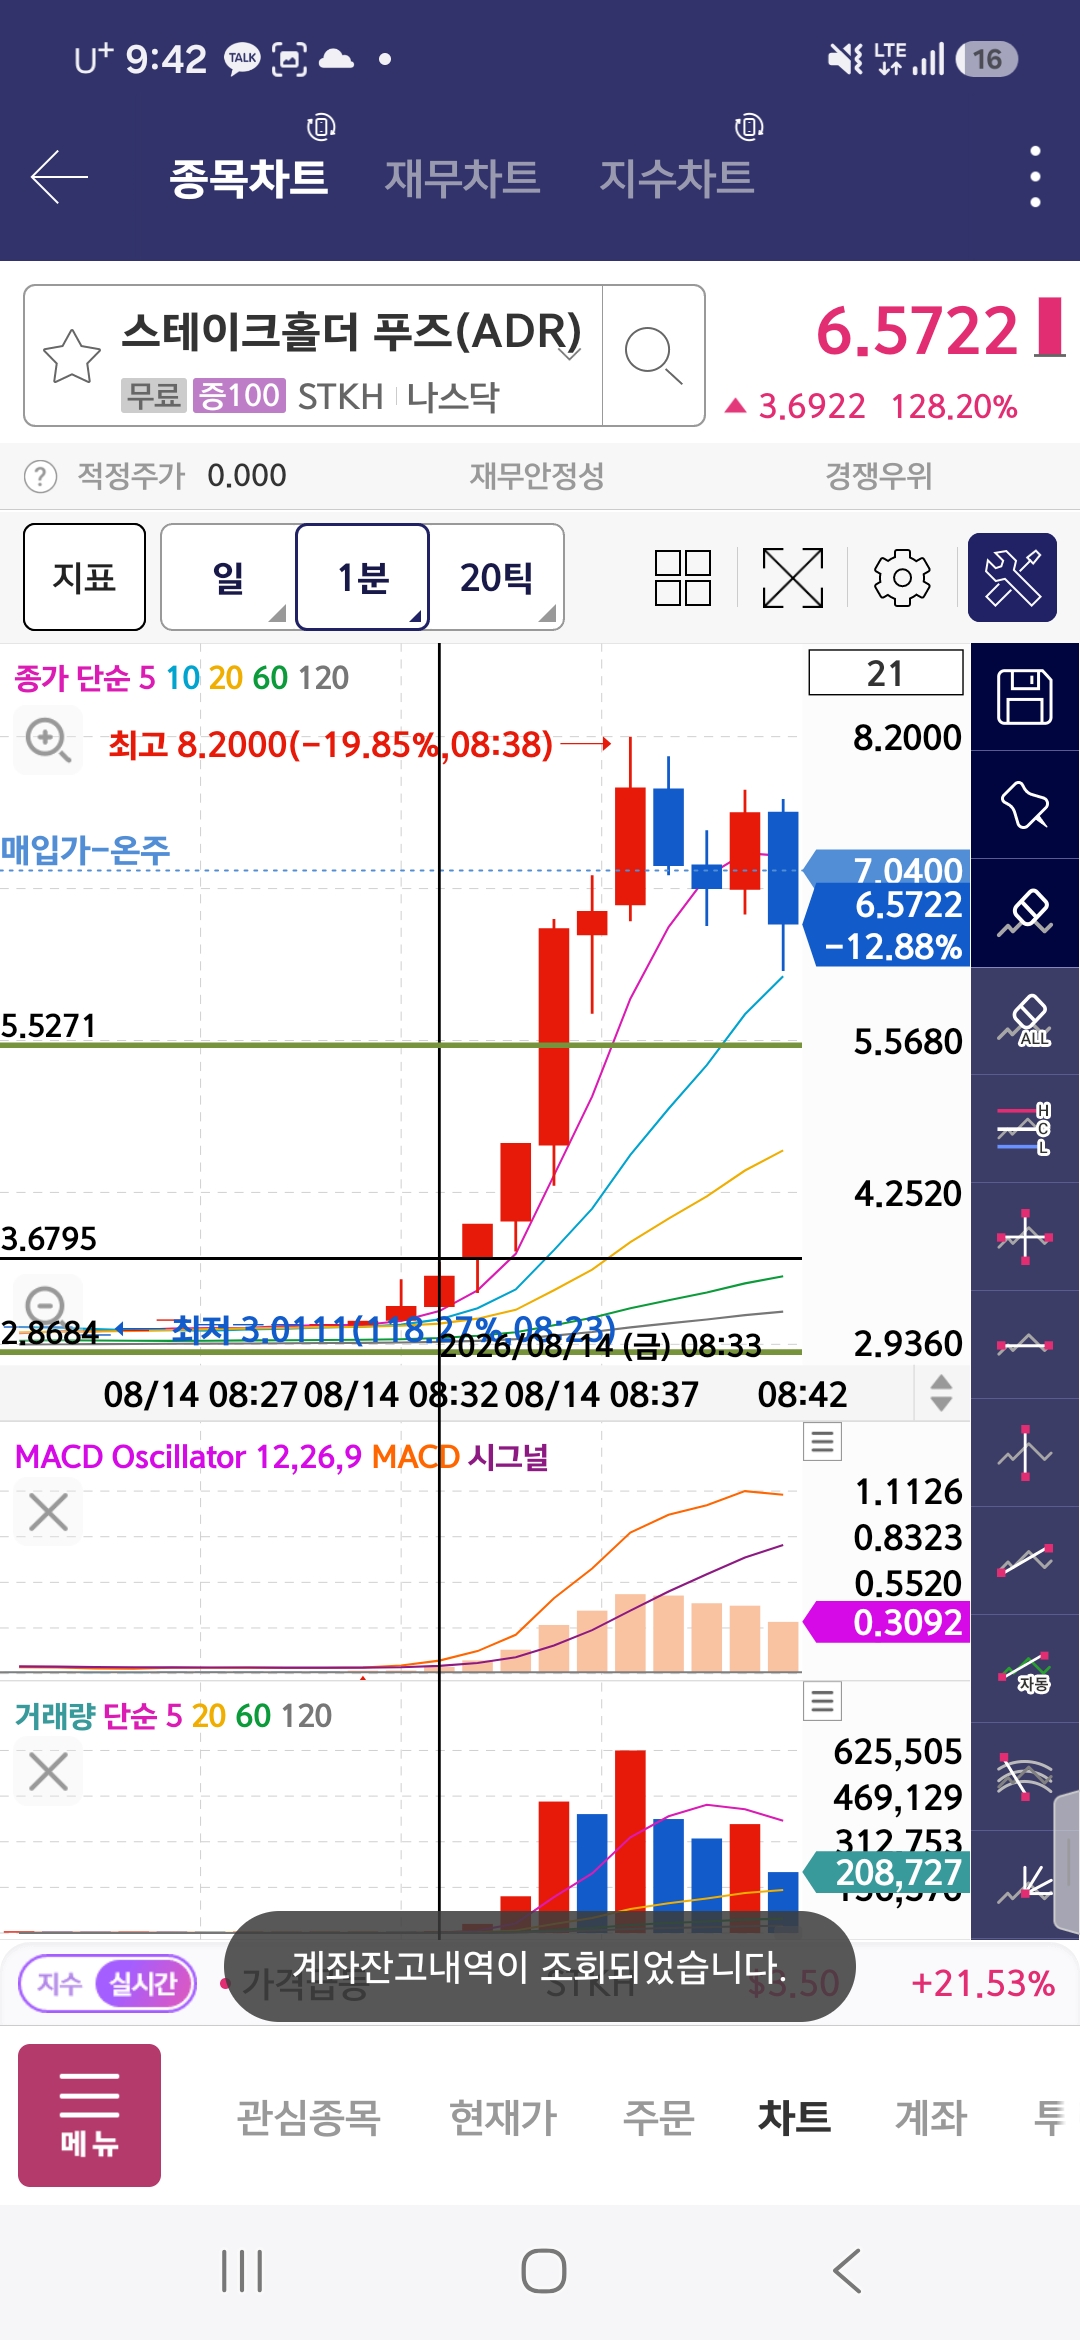
Task: Open volume panel list menu icon
Action: tap(823, 1701)
